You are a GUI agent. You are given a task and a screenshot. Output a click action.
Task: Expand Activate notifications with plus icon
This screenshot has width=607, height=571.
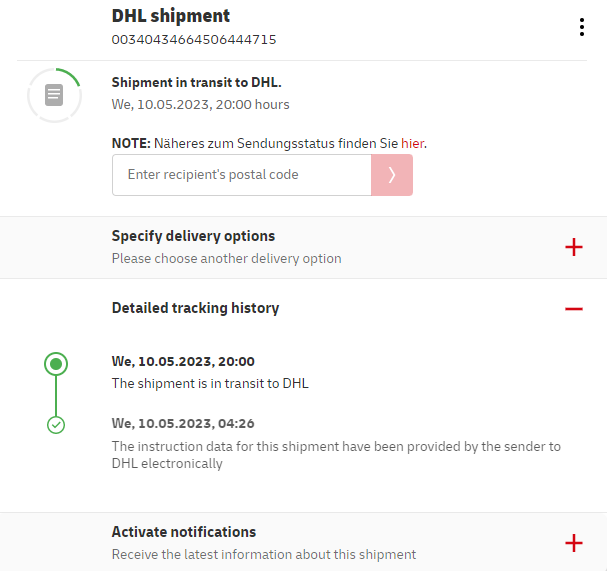(573, 543)
